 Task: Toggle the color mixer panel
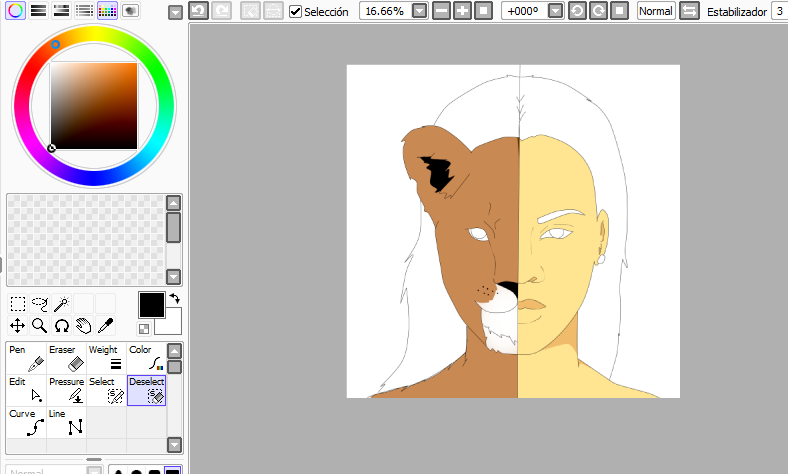[x=84, y=11]
